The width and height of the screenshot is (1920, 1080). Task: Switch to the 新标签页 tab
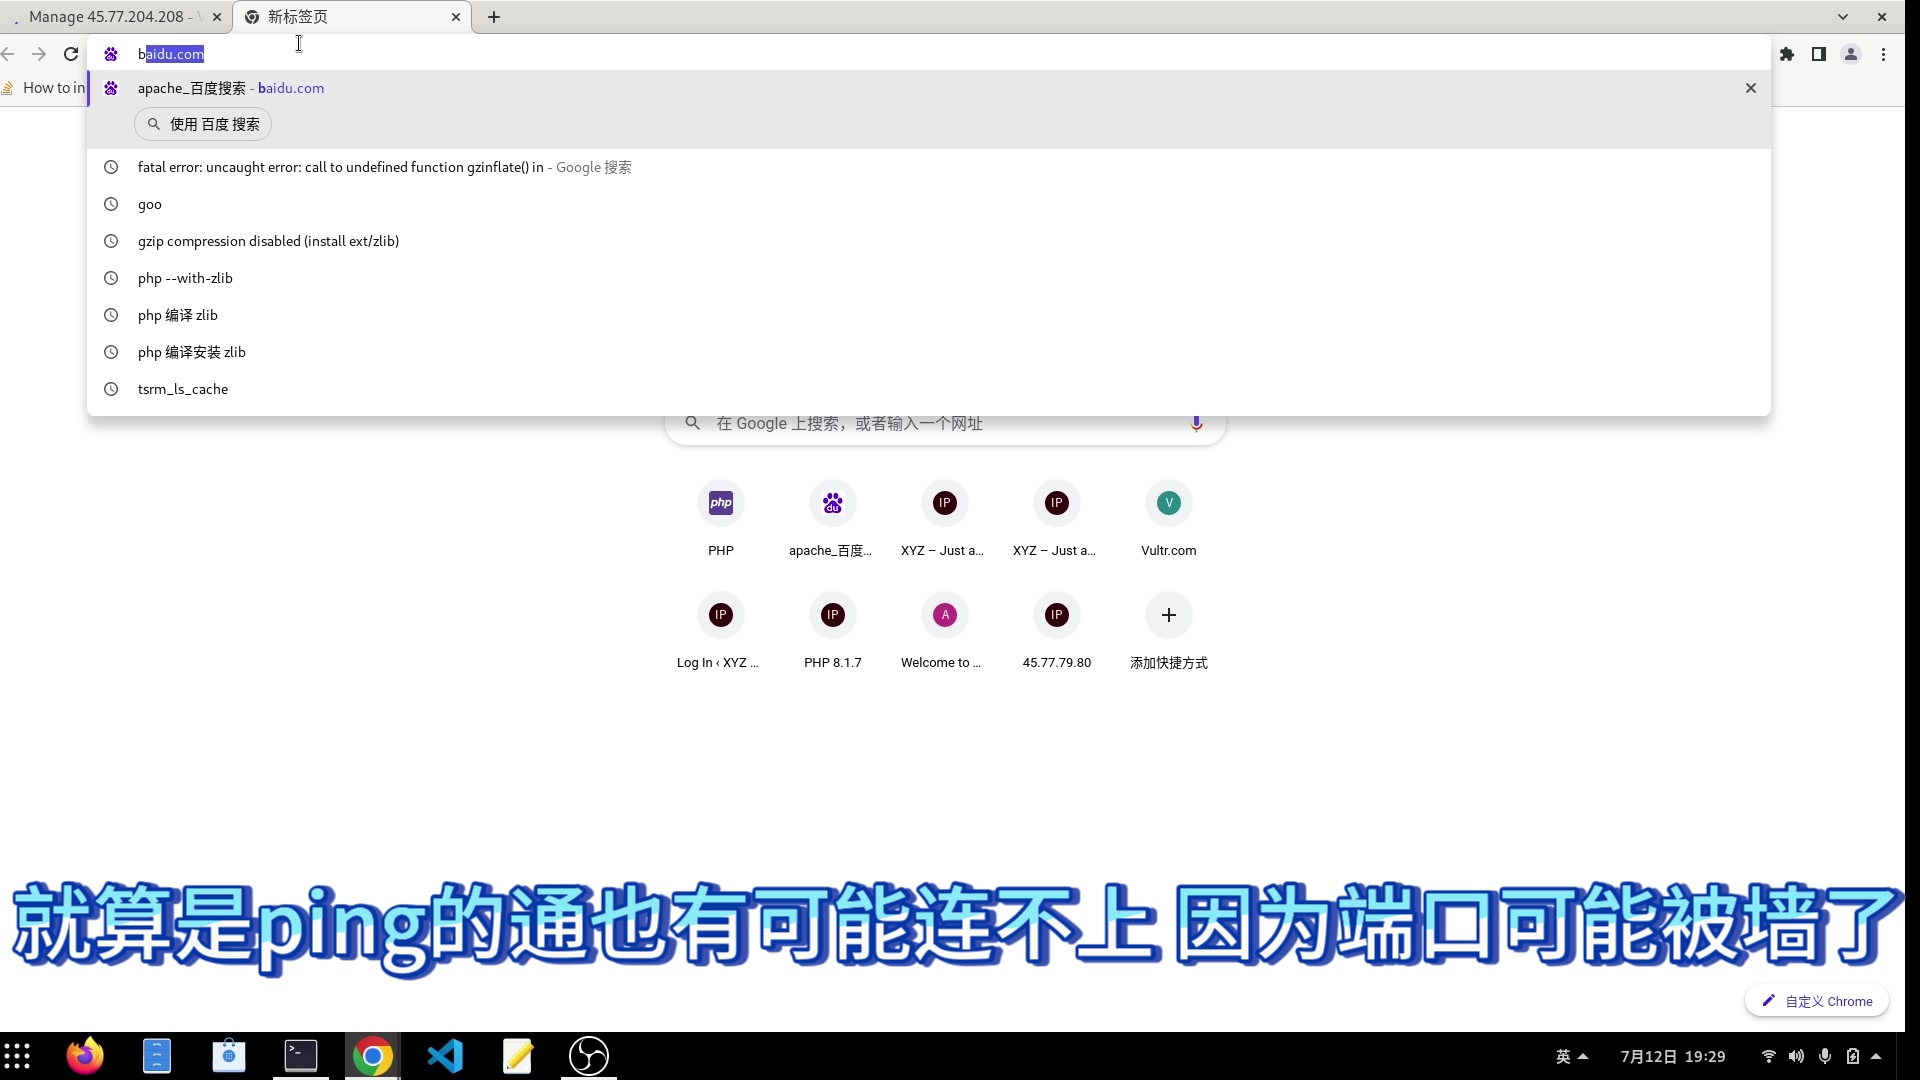[x=300, y=16]
